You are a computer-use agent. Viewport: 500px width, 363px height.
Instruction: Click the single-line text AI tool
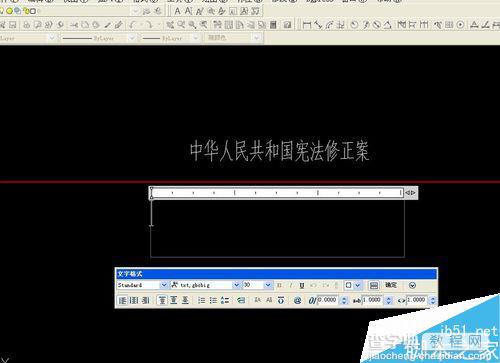coord(188,11)
